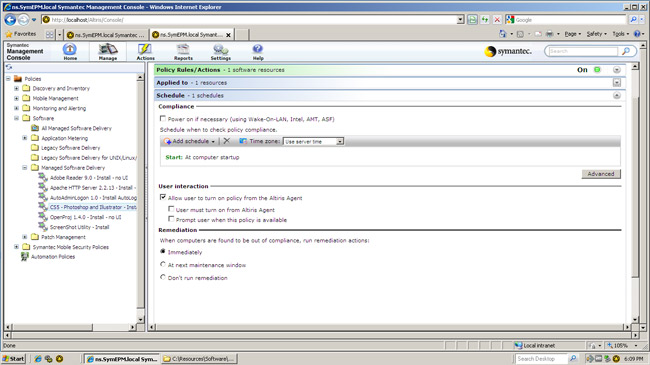This screenshot has height=365, width=650.
Task: Open the Safety menu
Action: coord(596,34)
